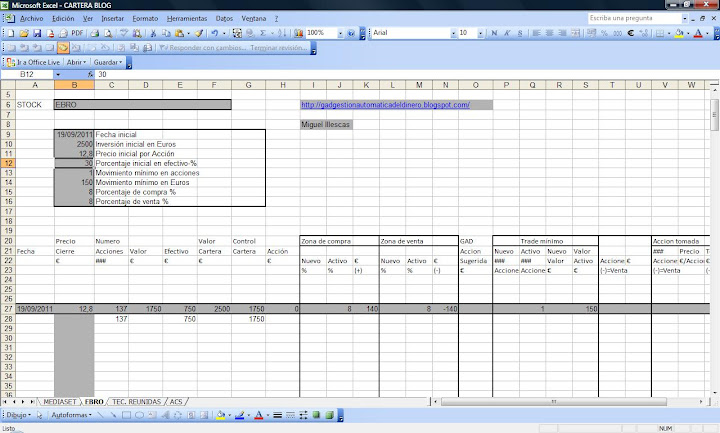Viewport: 720px width, 433px height.
Task: Open the Archivo menu
Action: (x=32, y=19)
